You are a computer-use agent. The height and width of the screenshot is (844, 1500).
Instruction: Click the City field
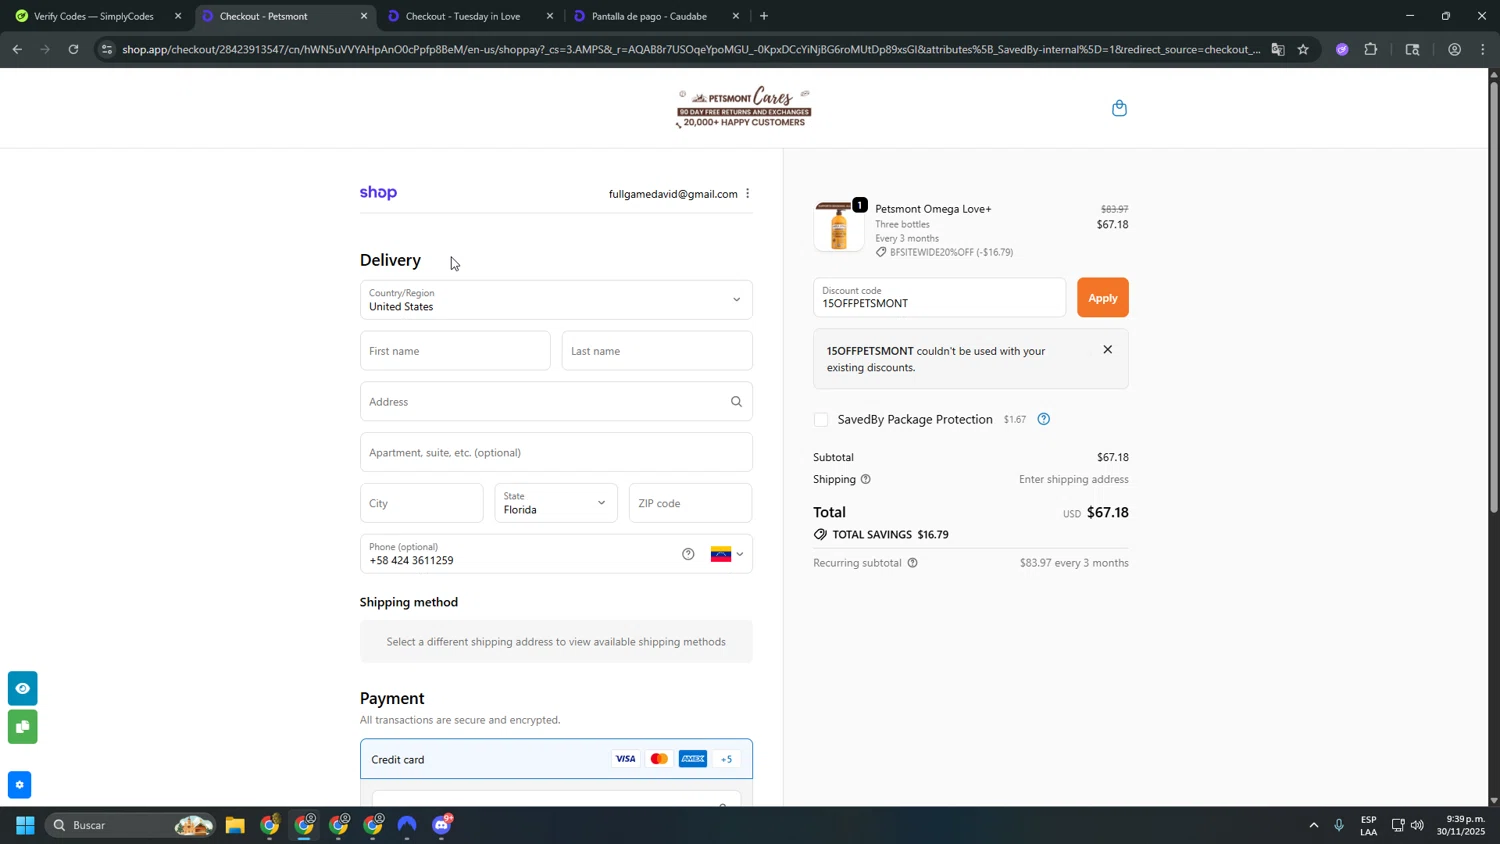421,503
